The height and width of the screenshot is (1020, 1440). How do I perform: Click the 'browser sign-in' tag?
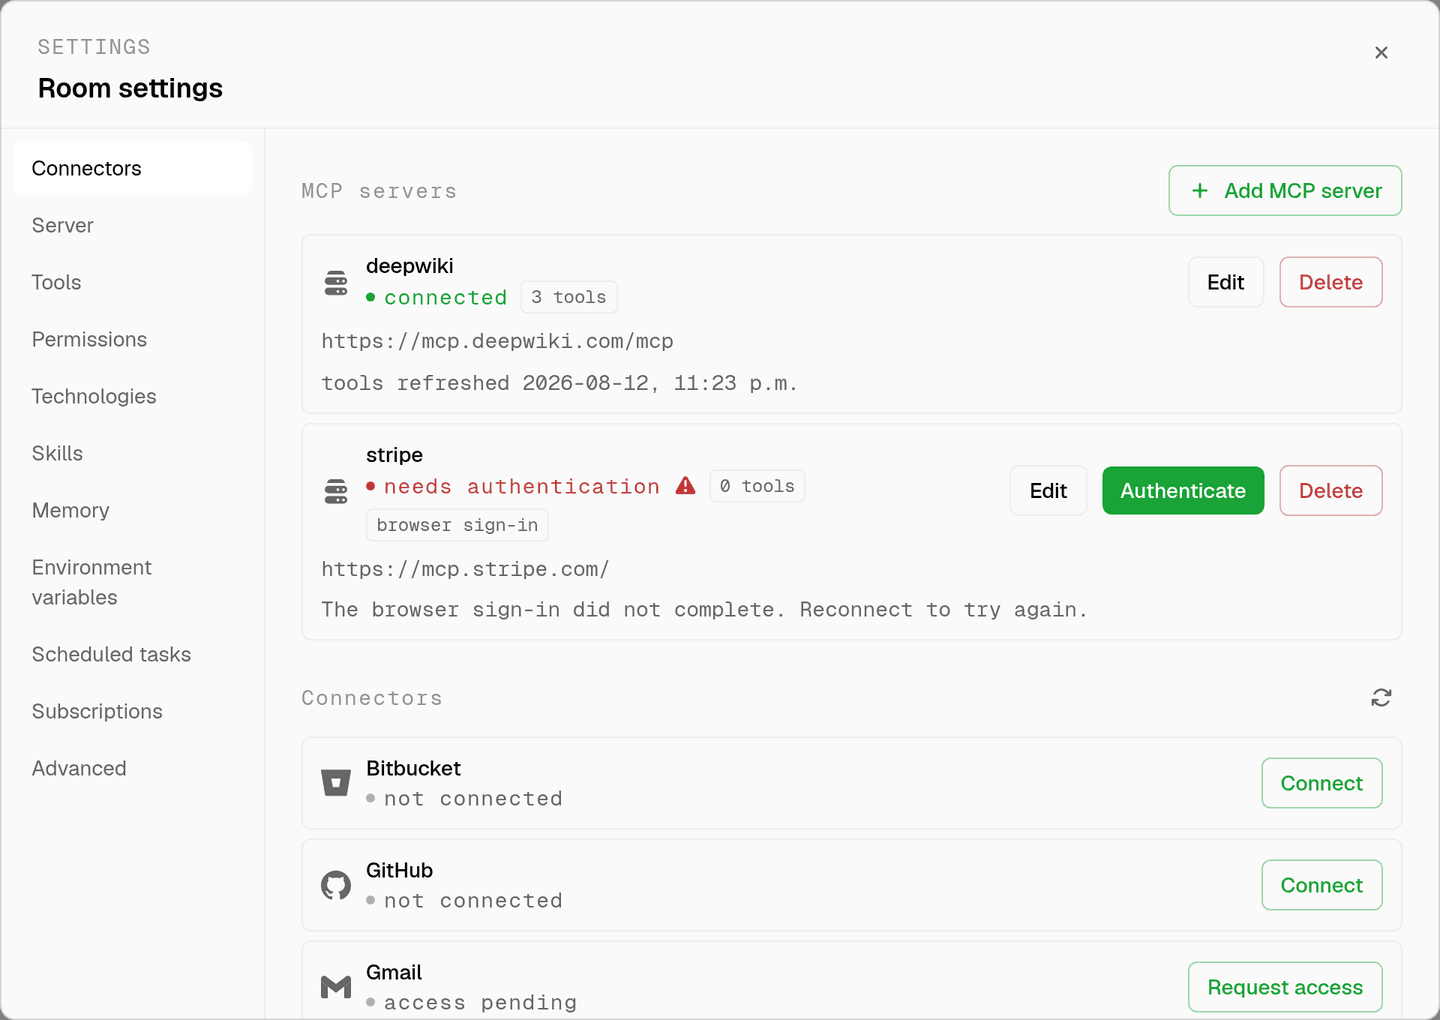click(457, 525)
